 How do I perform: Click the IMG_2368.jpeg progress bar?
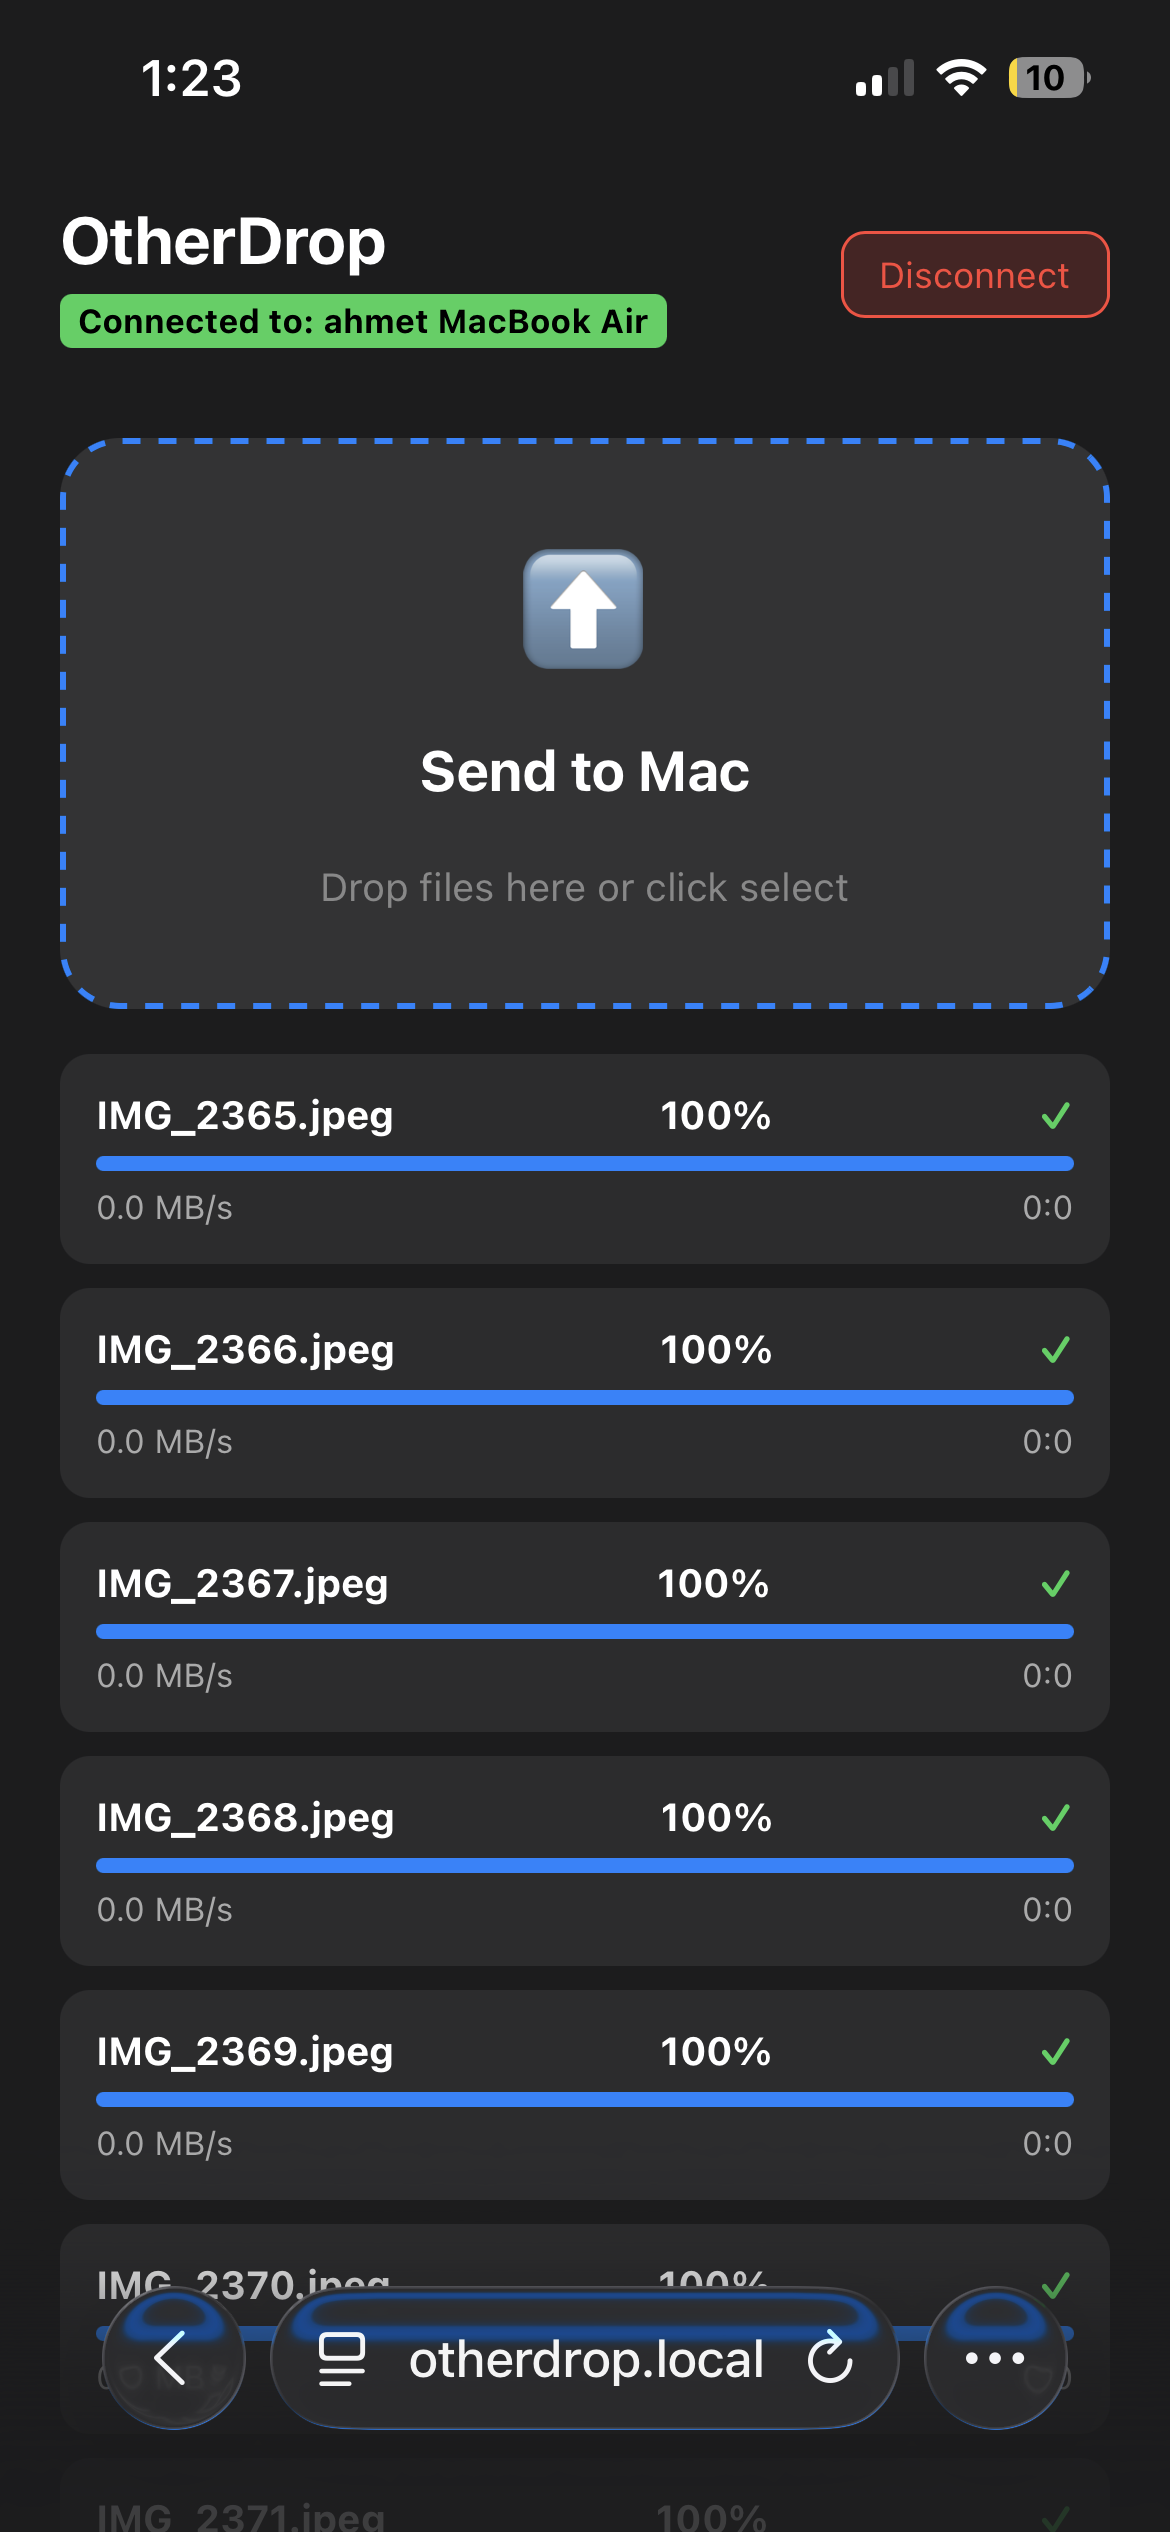pos(585,1865)
